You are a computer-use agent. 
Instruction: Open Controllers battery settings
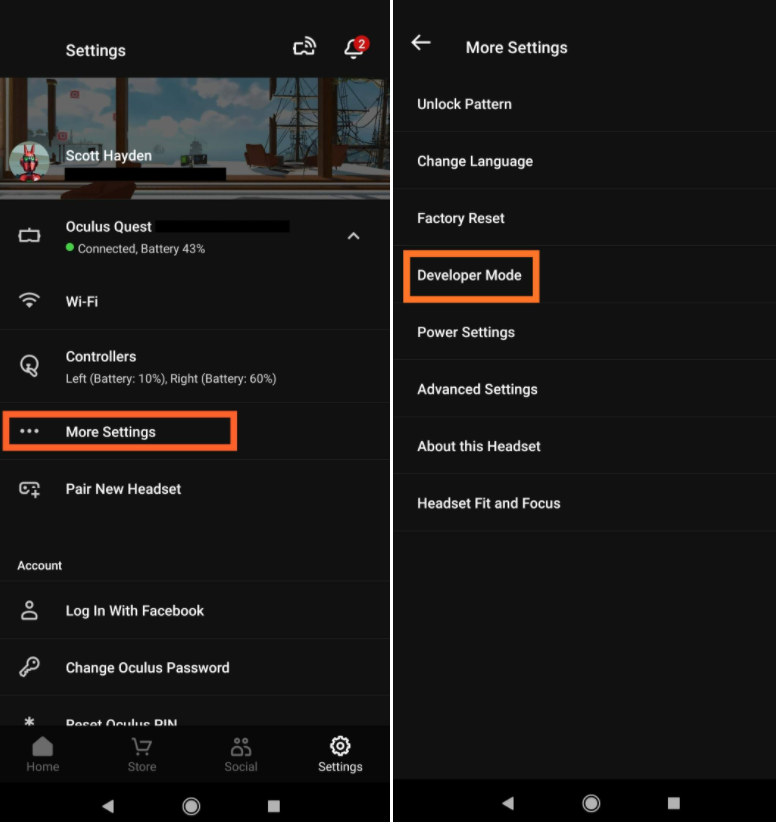click(170, 366)
